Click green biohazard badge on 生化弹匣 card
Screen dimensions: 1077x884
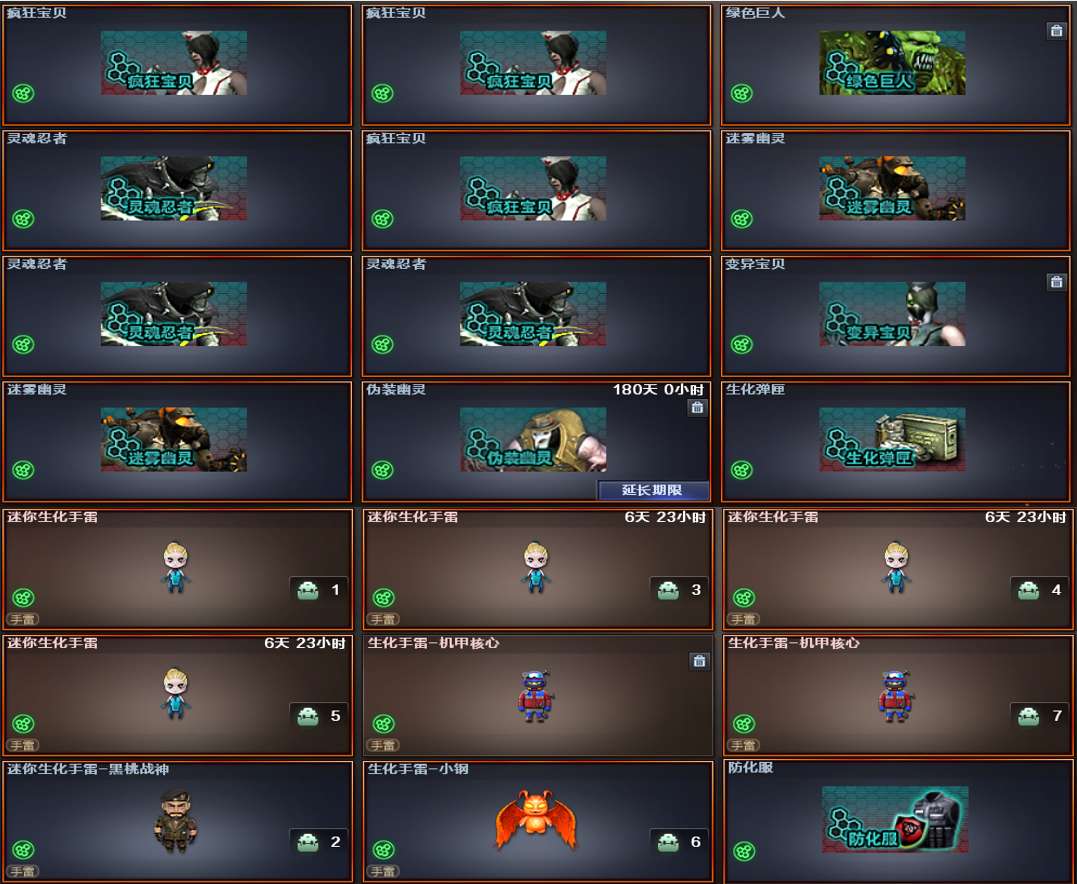click(742, 470)
